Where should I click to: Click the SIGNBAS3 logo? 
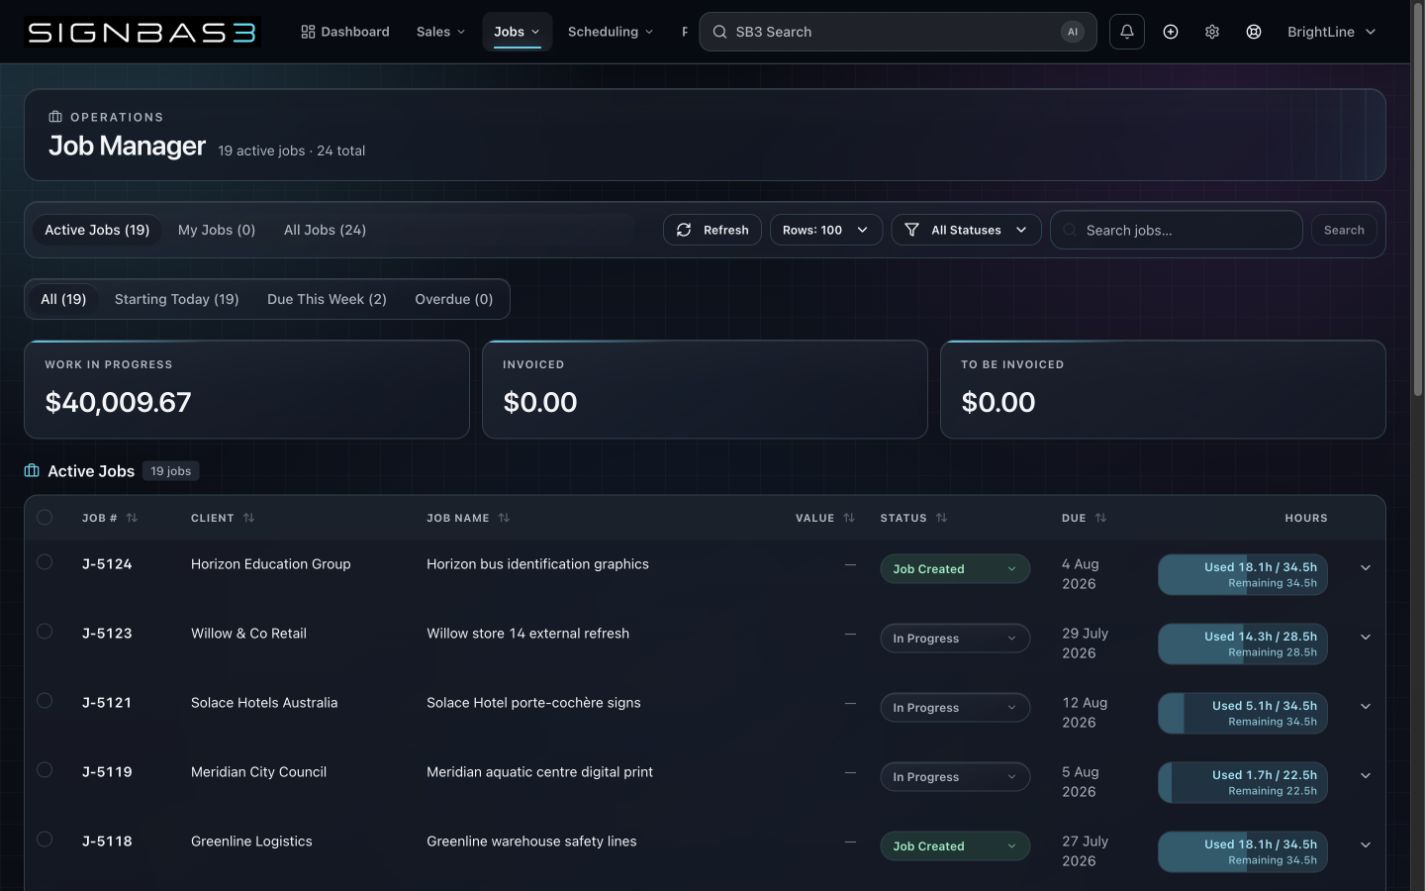click(x=142, y=32)
